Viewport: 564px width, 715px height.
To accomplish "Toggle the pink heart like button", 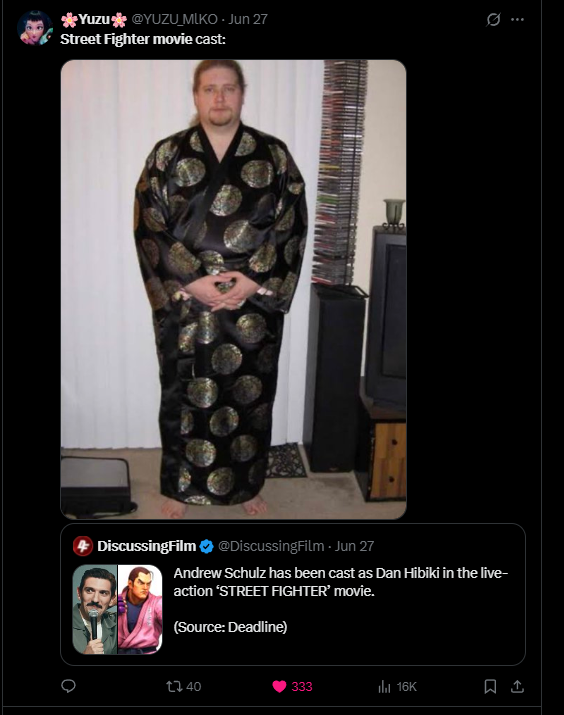I will pyautogui.click(x=292, y=686).
